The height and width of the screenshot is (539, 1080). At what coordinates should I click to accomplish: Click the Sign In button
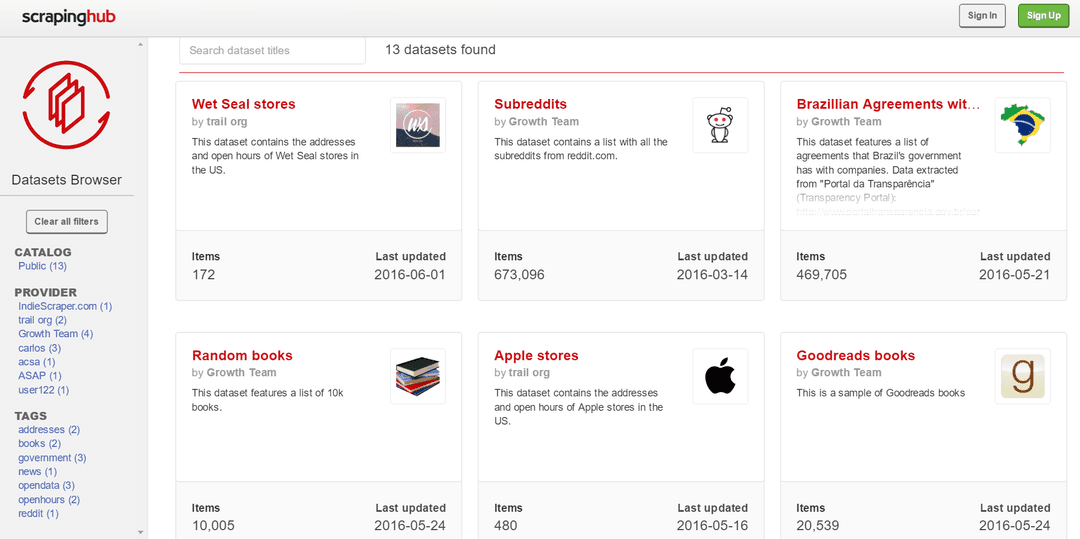click(982, 16)
